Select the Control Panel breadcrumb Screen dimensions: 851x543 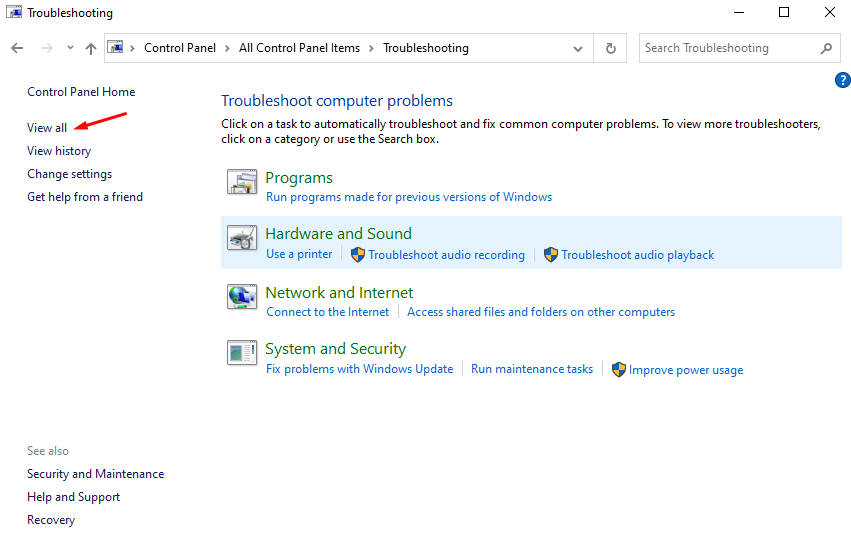pyautogui.click(x=178, y=48)
